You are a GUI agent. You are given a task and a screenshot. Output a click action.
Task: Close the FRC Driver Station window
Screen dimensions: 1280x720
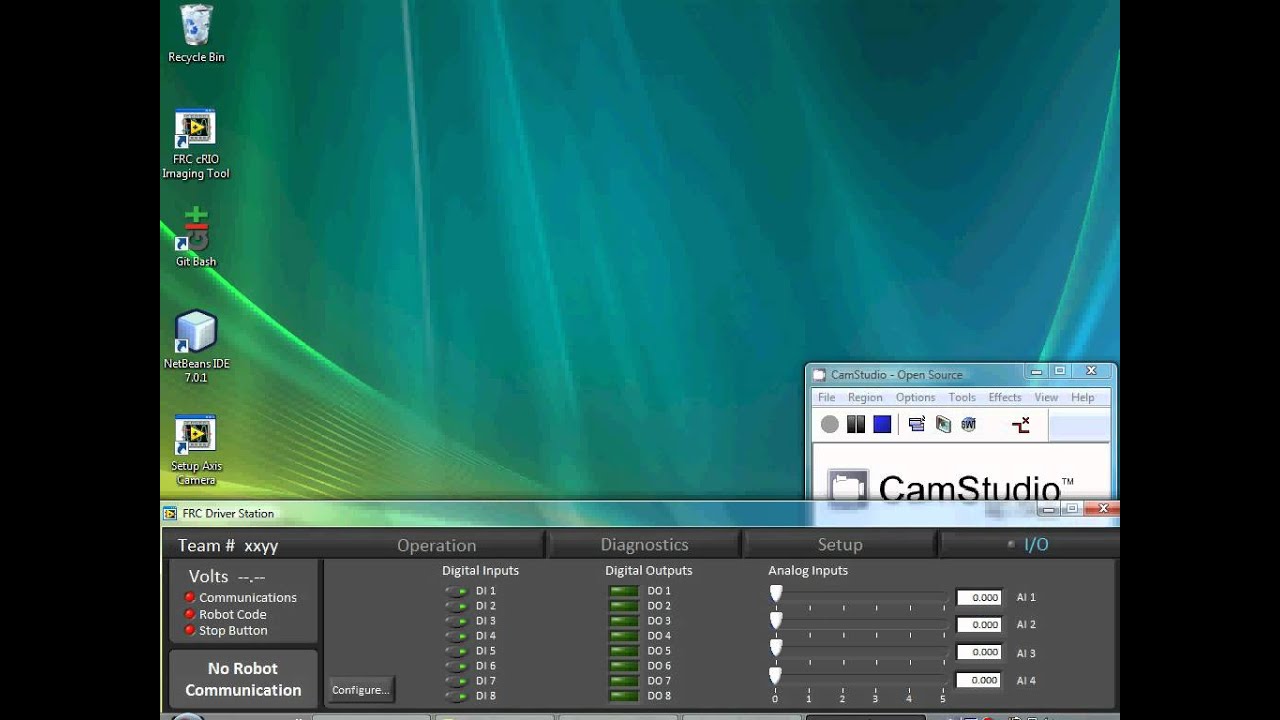[x=1104, y=509]
